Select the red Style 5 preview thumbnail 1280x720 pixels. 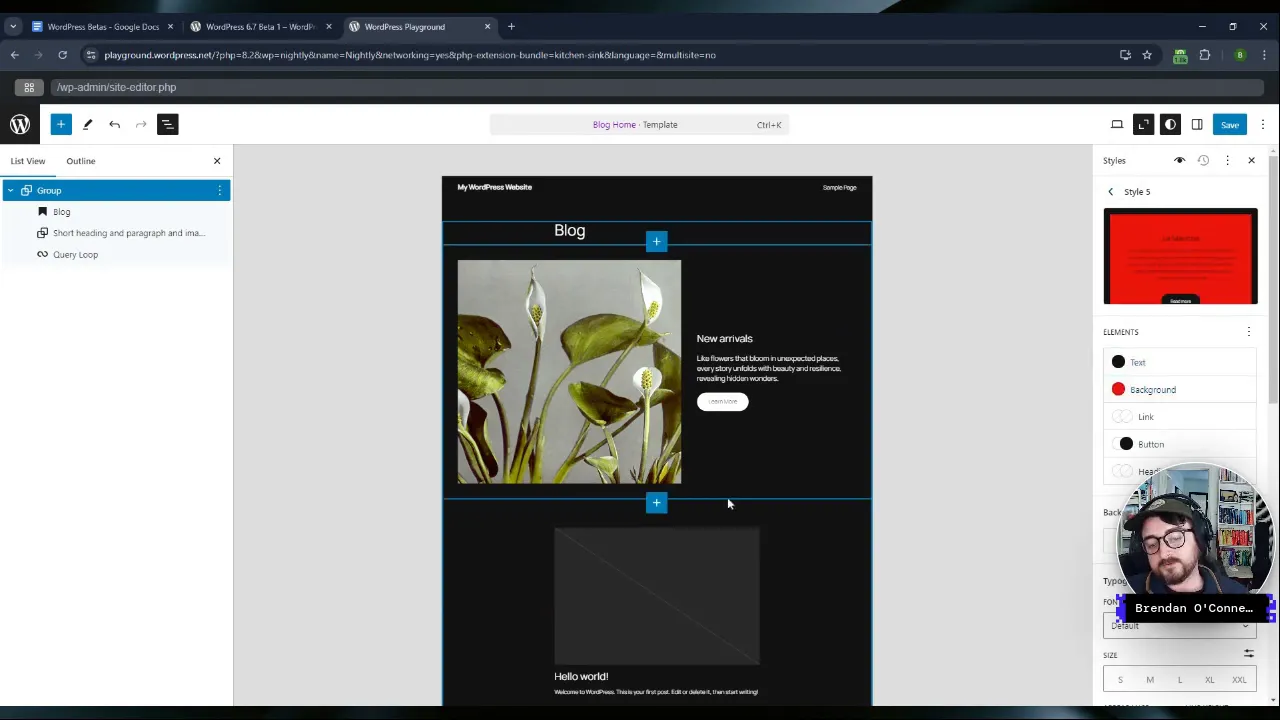[x=1180, y=256]
